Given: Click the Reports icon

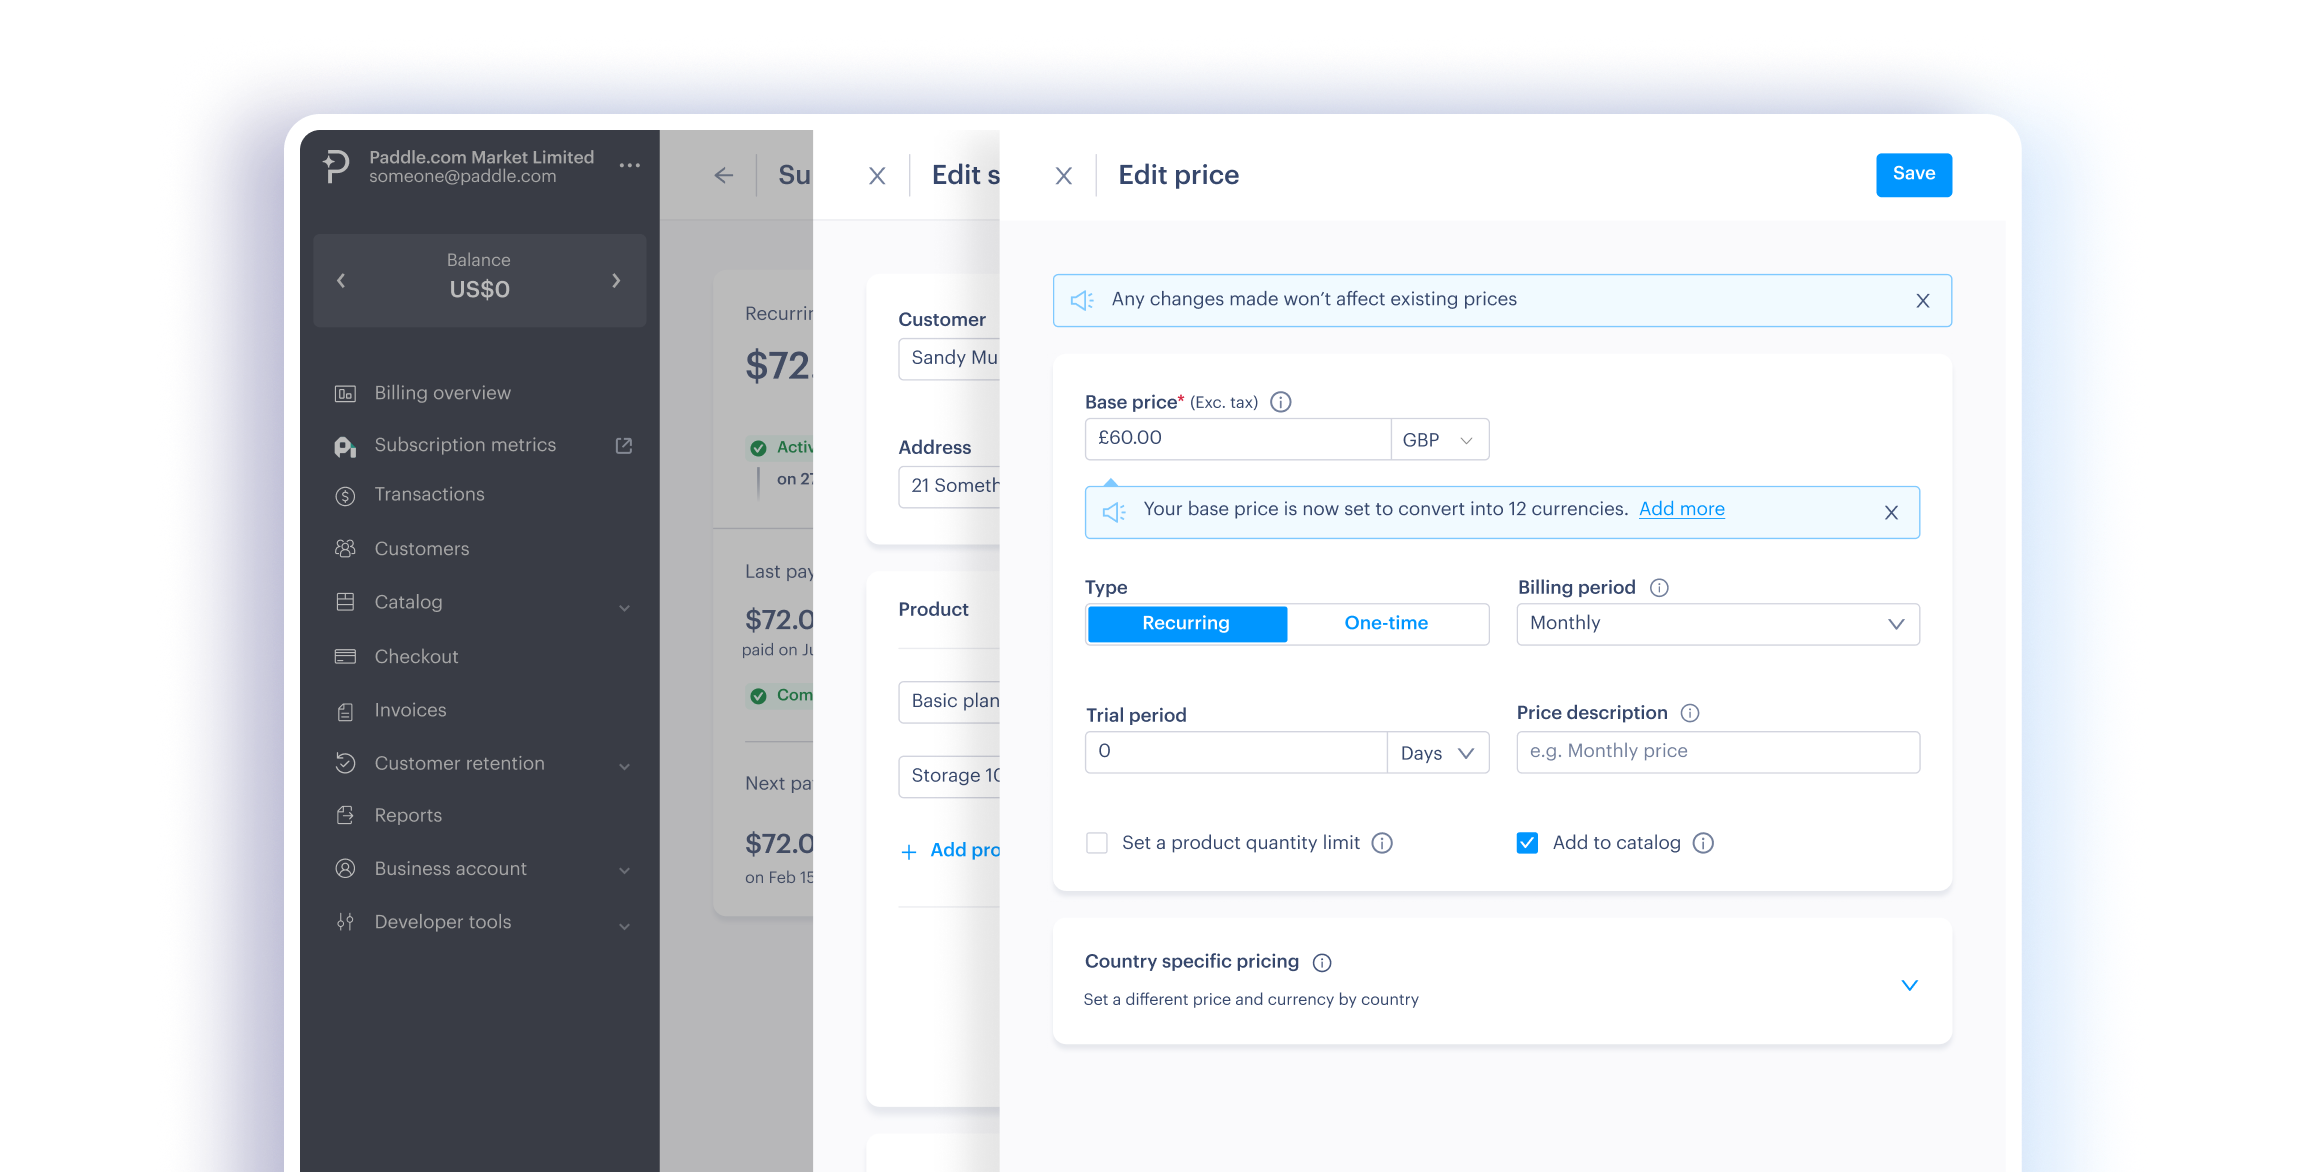Looking at the screenshot, I should (345, 815).
